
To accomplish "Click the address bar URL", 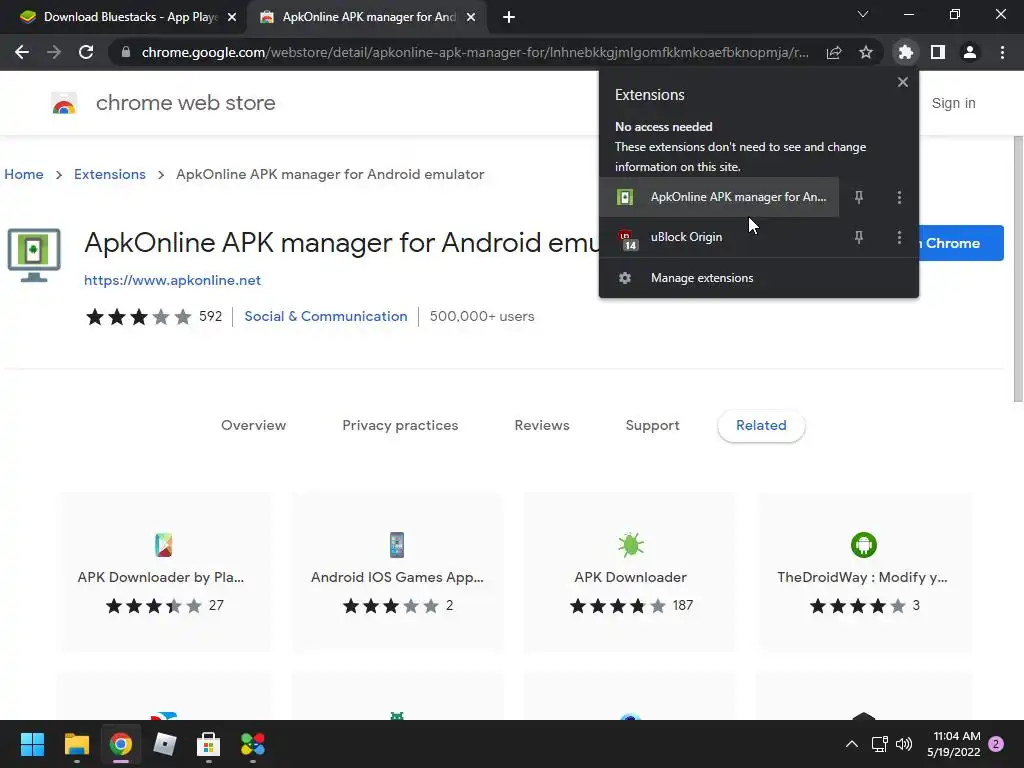I will click(x=475, y=52).
